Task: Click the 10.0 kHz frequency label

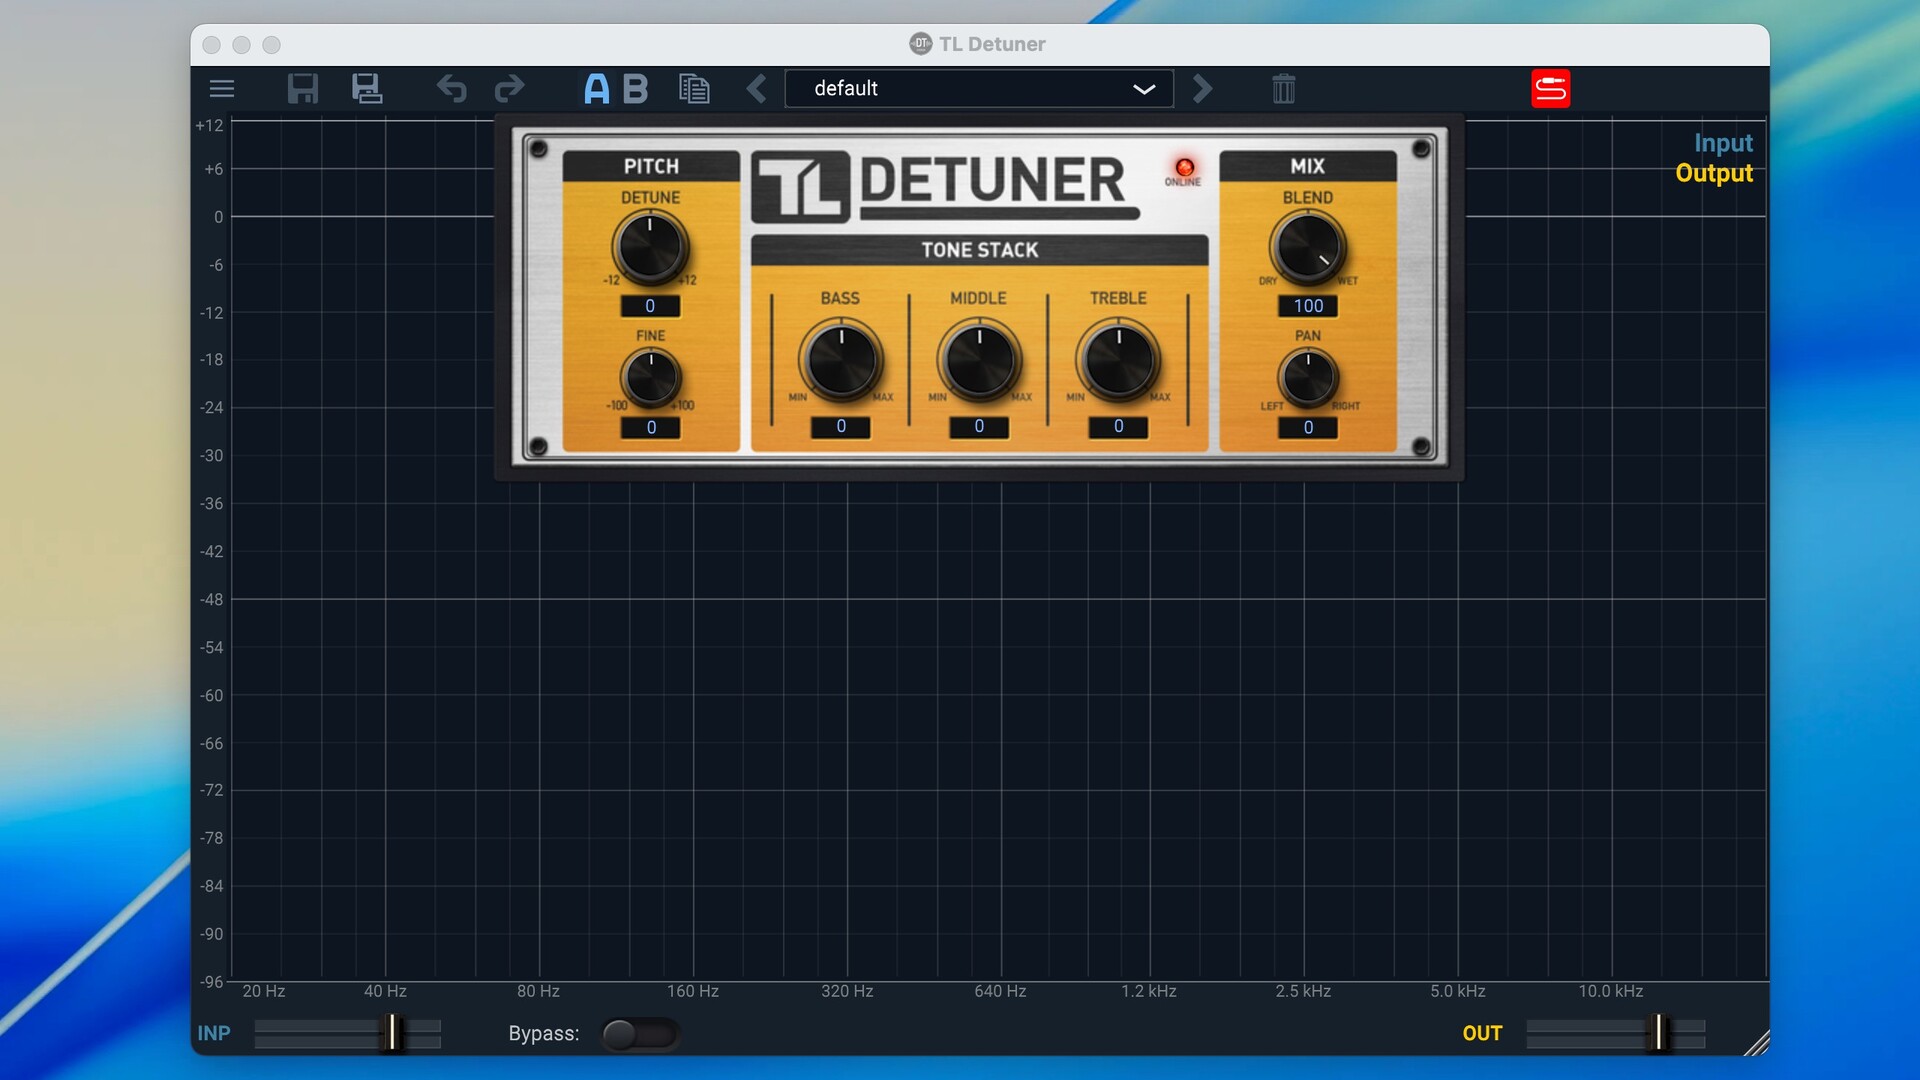Action: coord(1610,991)
